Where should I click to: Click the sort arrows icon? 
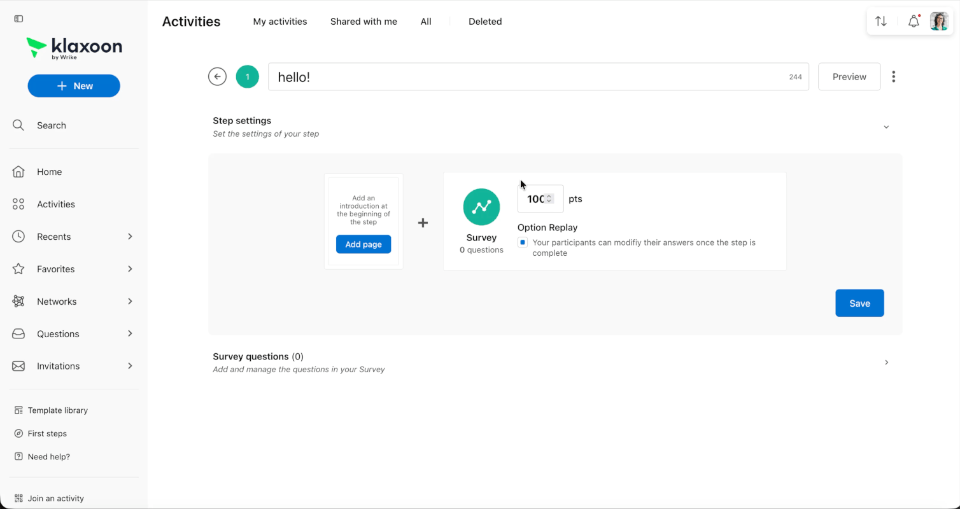click(881, 21)
